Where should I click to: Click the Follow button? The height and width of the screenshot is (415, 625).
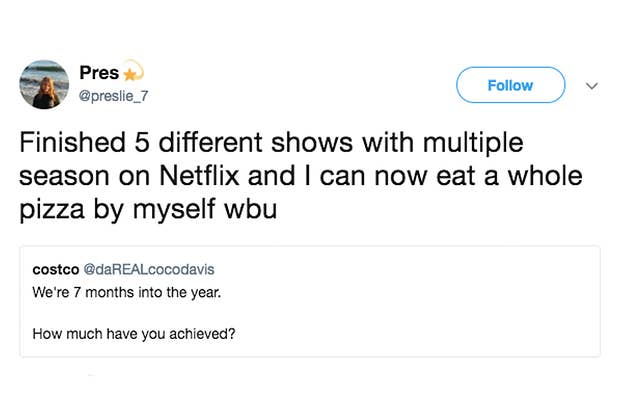[510, 85]
